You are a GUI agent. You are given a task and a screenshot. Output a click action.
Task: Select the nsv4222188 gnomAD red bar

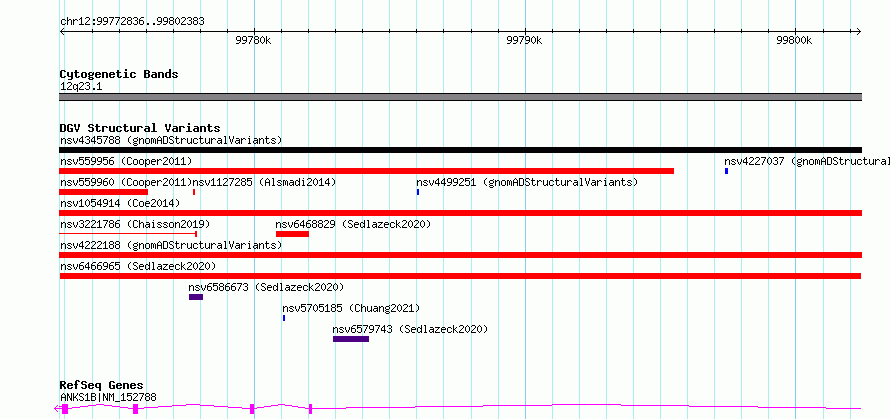[x=460, y=255]
